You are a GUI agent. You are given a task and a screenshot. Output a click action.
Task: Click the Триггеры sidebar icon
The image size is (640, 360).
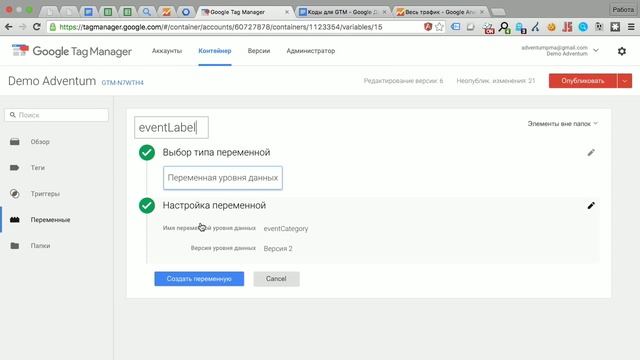coord(15,193)
